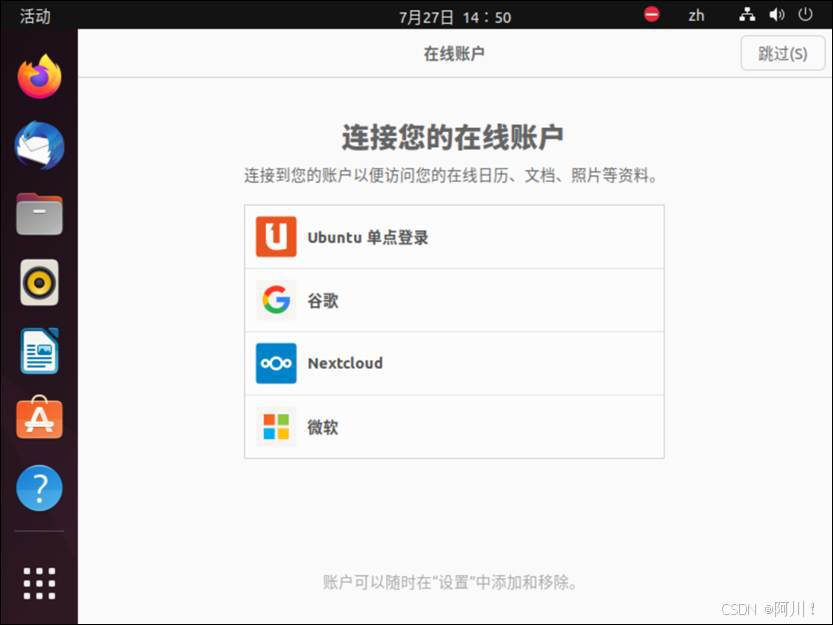Open the Help question mark icon
The height and width of the screenshot is (625, 833).
39,488
